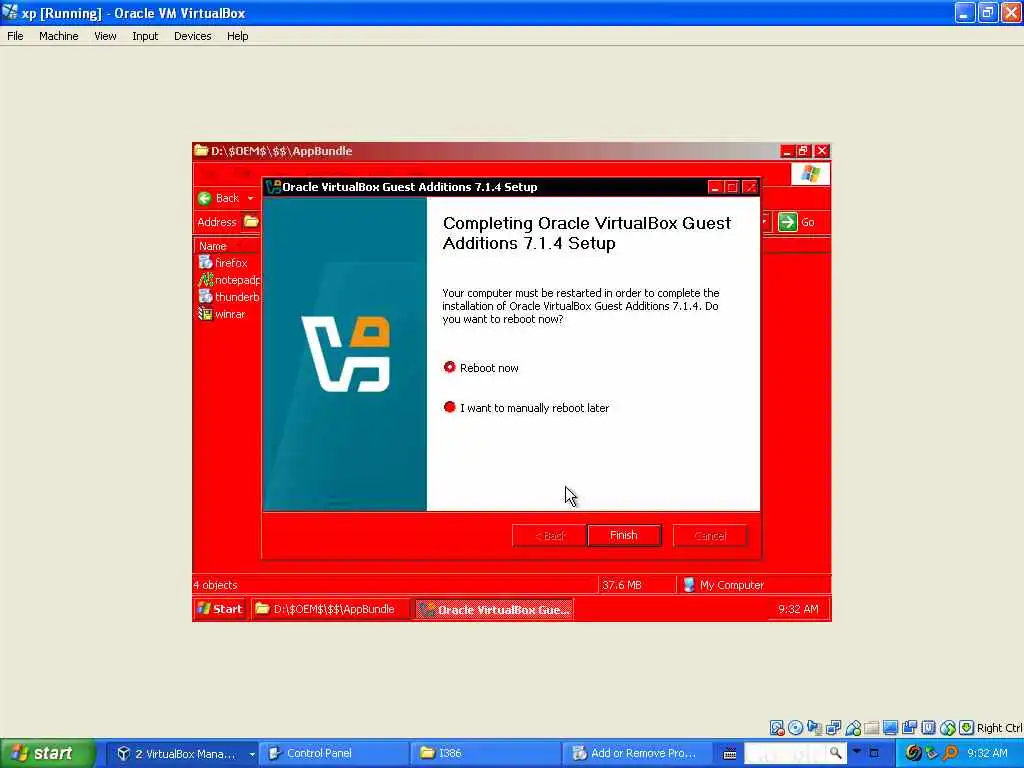Click the audio status icon

click(x=814, y=728)
